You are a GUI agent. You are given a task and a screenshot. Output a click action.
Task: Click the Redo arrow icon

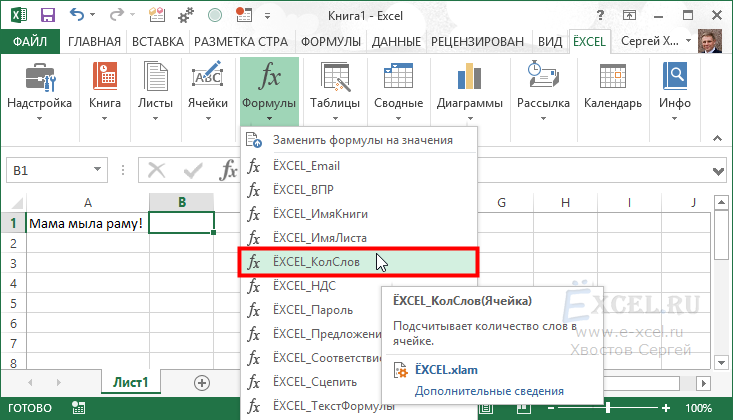click(116, 15)
